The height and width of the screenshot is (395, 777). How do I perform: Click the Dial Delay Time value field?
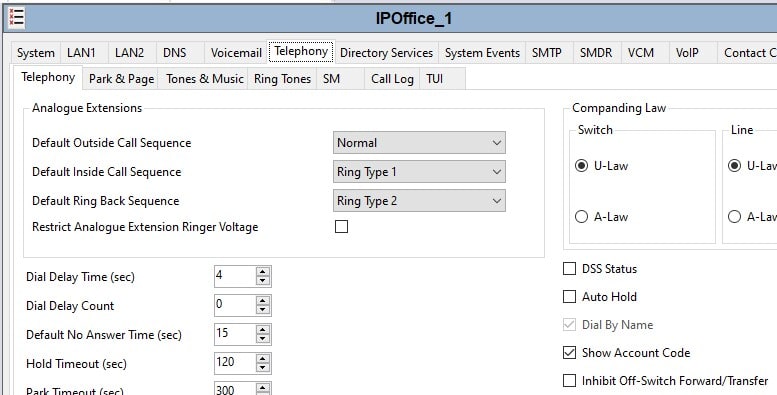pyautogui.click(x=235, y=276)
